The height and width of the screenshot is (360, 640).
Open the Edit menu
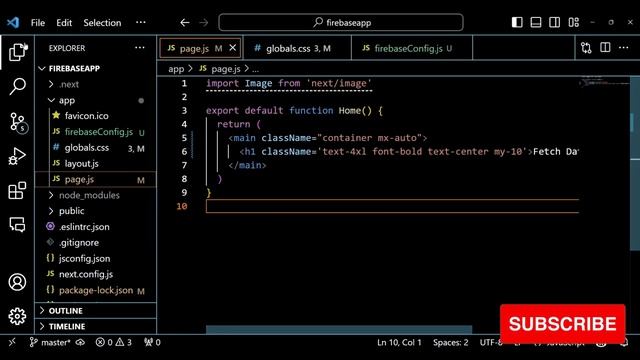(64, 23)
